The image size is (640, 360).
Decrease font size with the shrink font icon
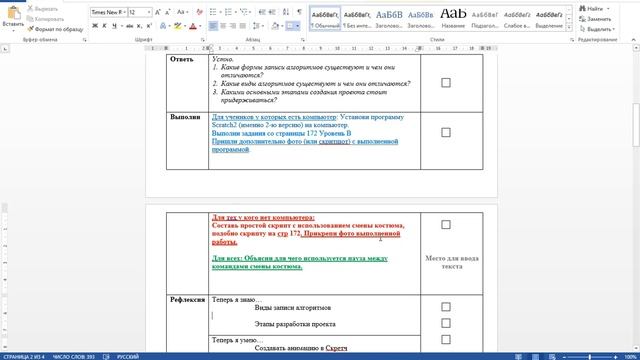[x=168, y=12]
